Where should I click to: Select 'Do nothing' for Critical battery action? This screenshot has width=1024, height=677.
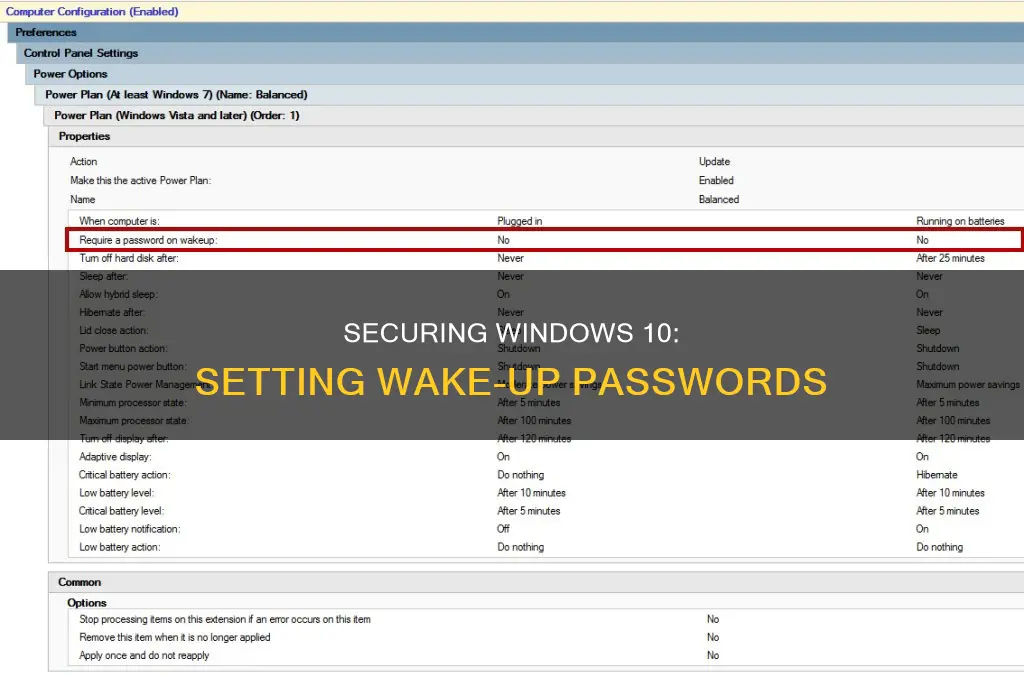point(520,475)
